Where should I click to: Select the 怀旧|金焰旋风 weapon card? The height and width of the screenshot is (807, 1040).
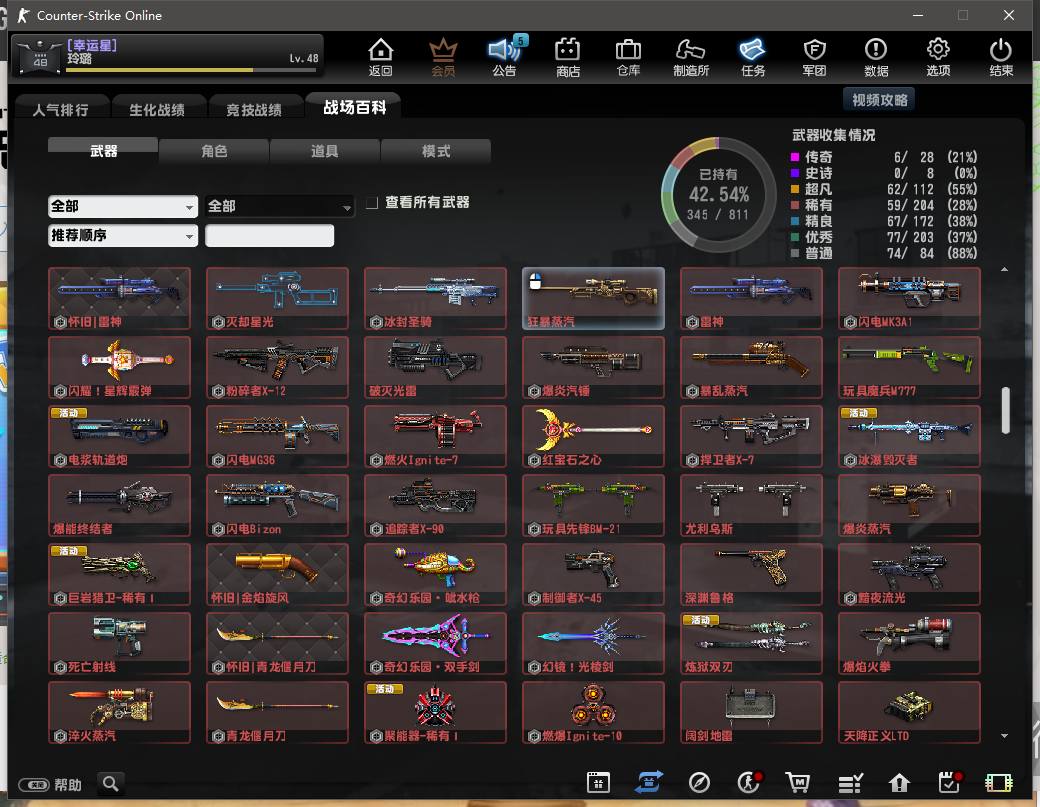(x=277, y=574)
